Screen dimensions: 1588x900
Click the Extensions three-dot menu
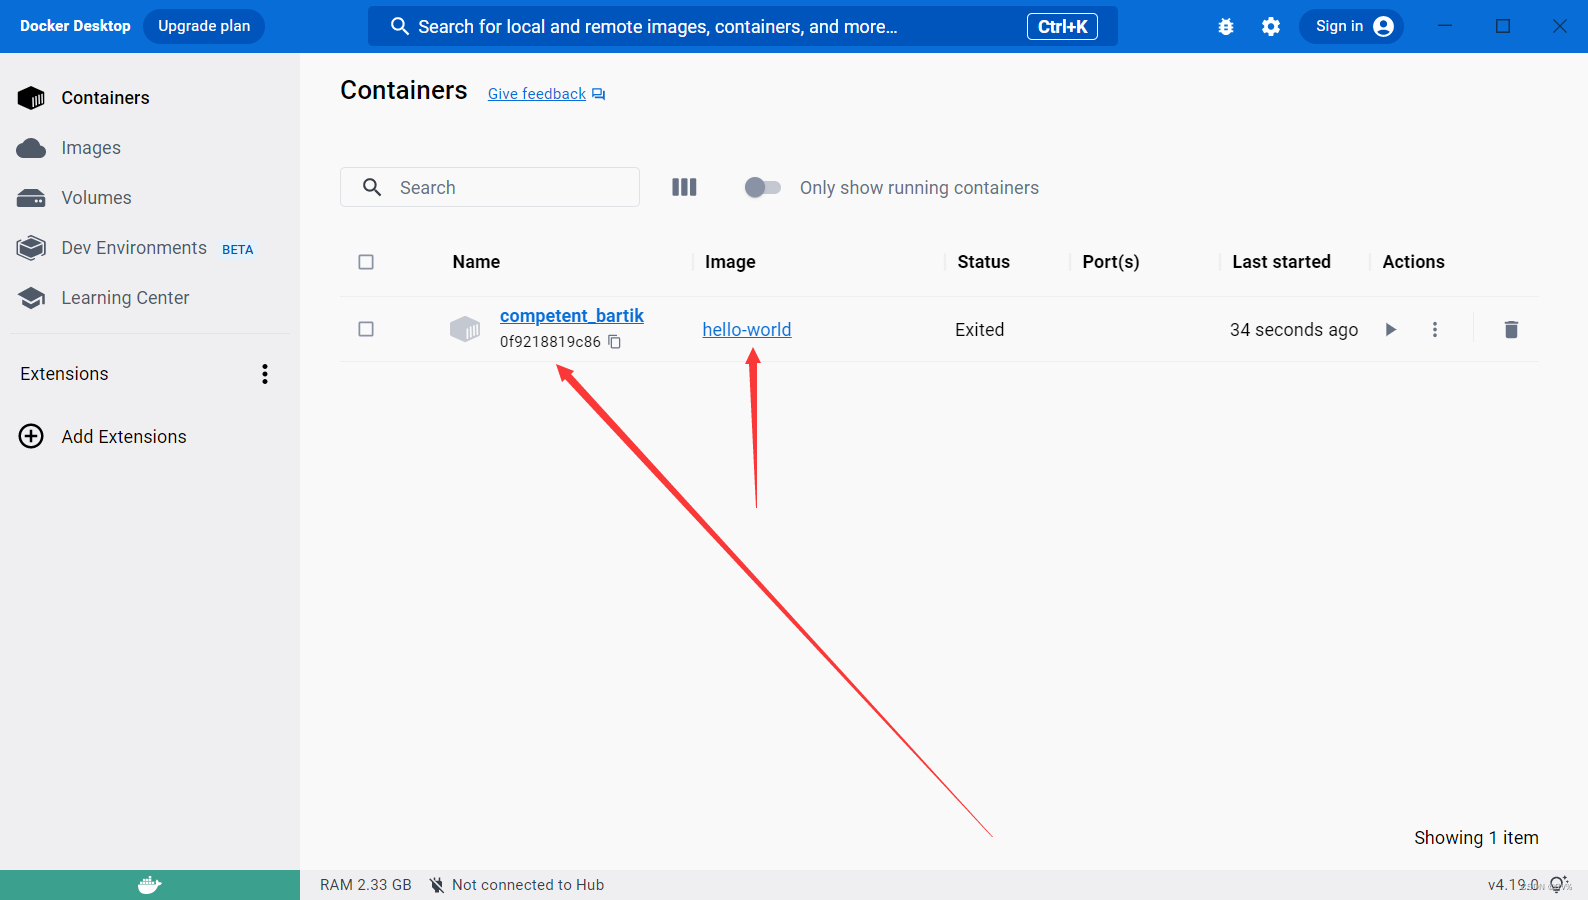(x=265, y=374)
